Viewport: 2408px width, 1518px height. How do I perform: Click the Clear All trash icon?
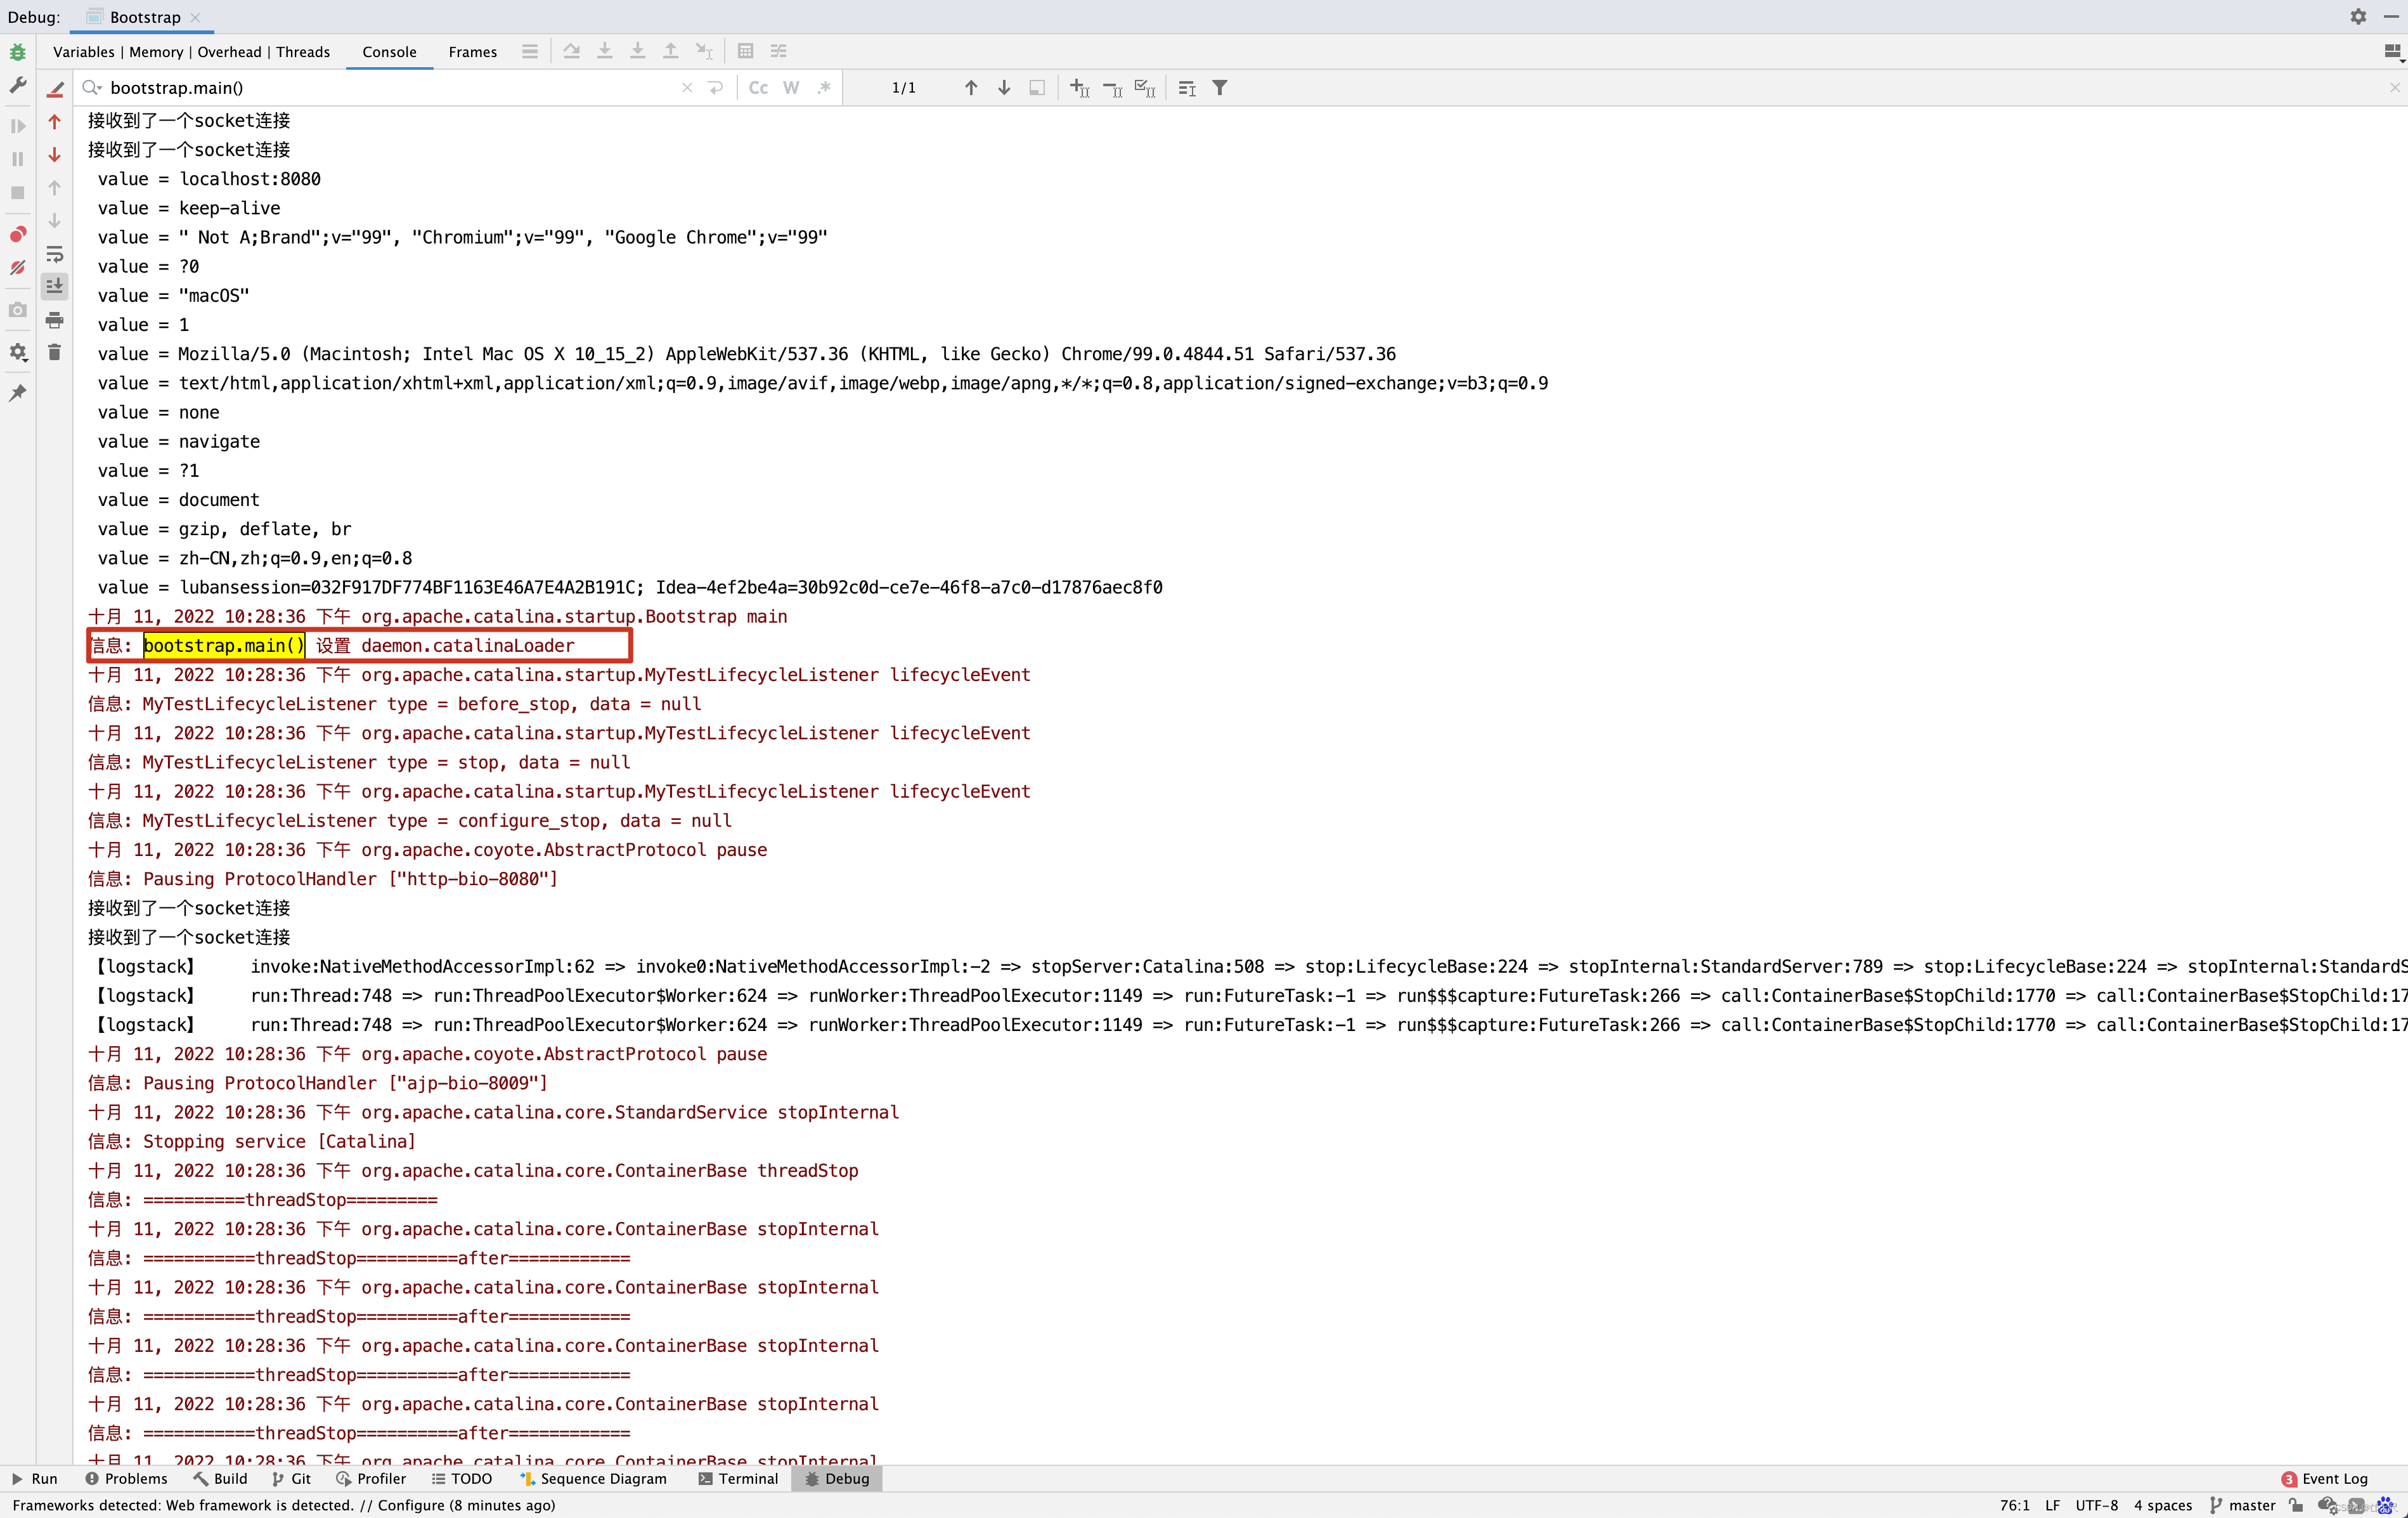[55, 352]
